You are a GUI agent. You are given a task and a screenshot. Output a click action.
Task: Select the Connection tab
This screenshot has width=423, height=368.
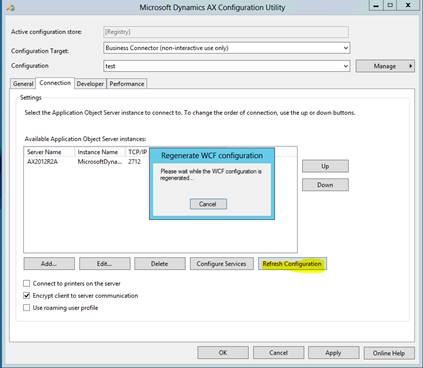pos(55,83)
